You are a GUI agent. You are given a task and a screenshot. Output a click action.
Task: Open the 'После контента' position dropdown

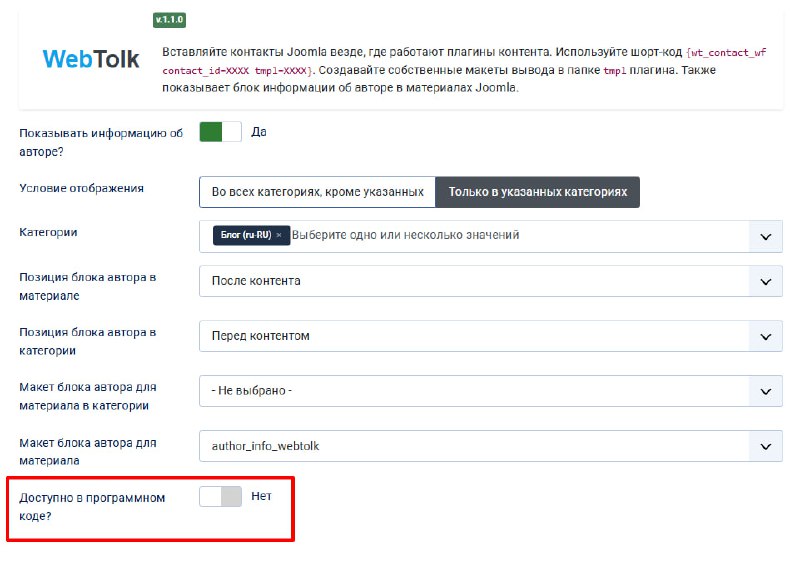click(490, 281)
